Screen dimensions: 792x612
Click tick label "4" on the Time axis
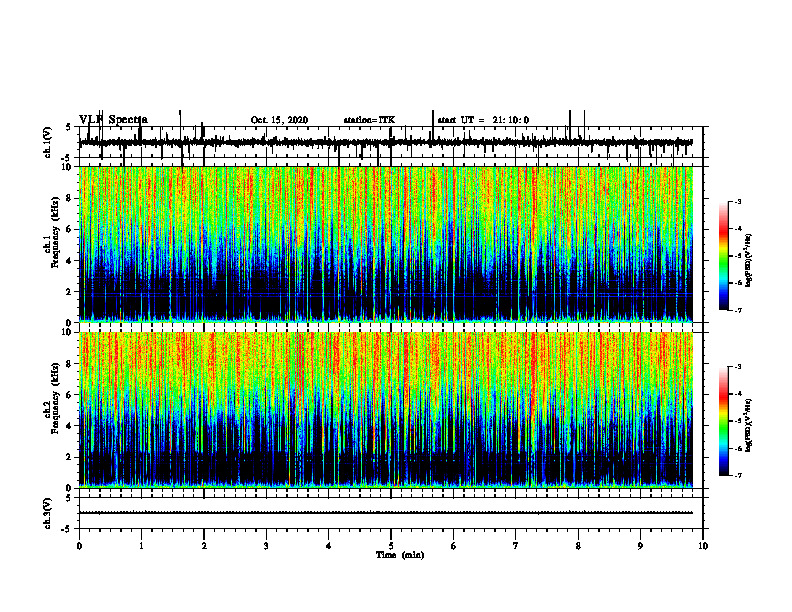tap(329, 546)
